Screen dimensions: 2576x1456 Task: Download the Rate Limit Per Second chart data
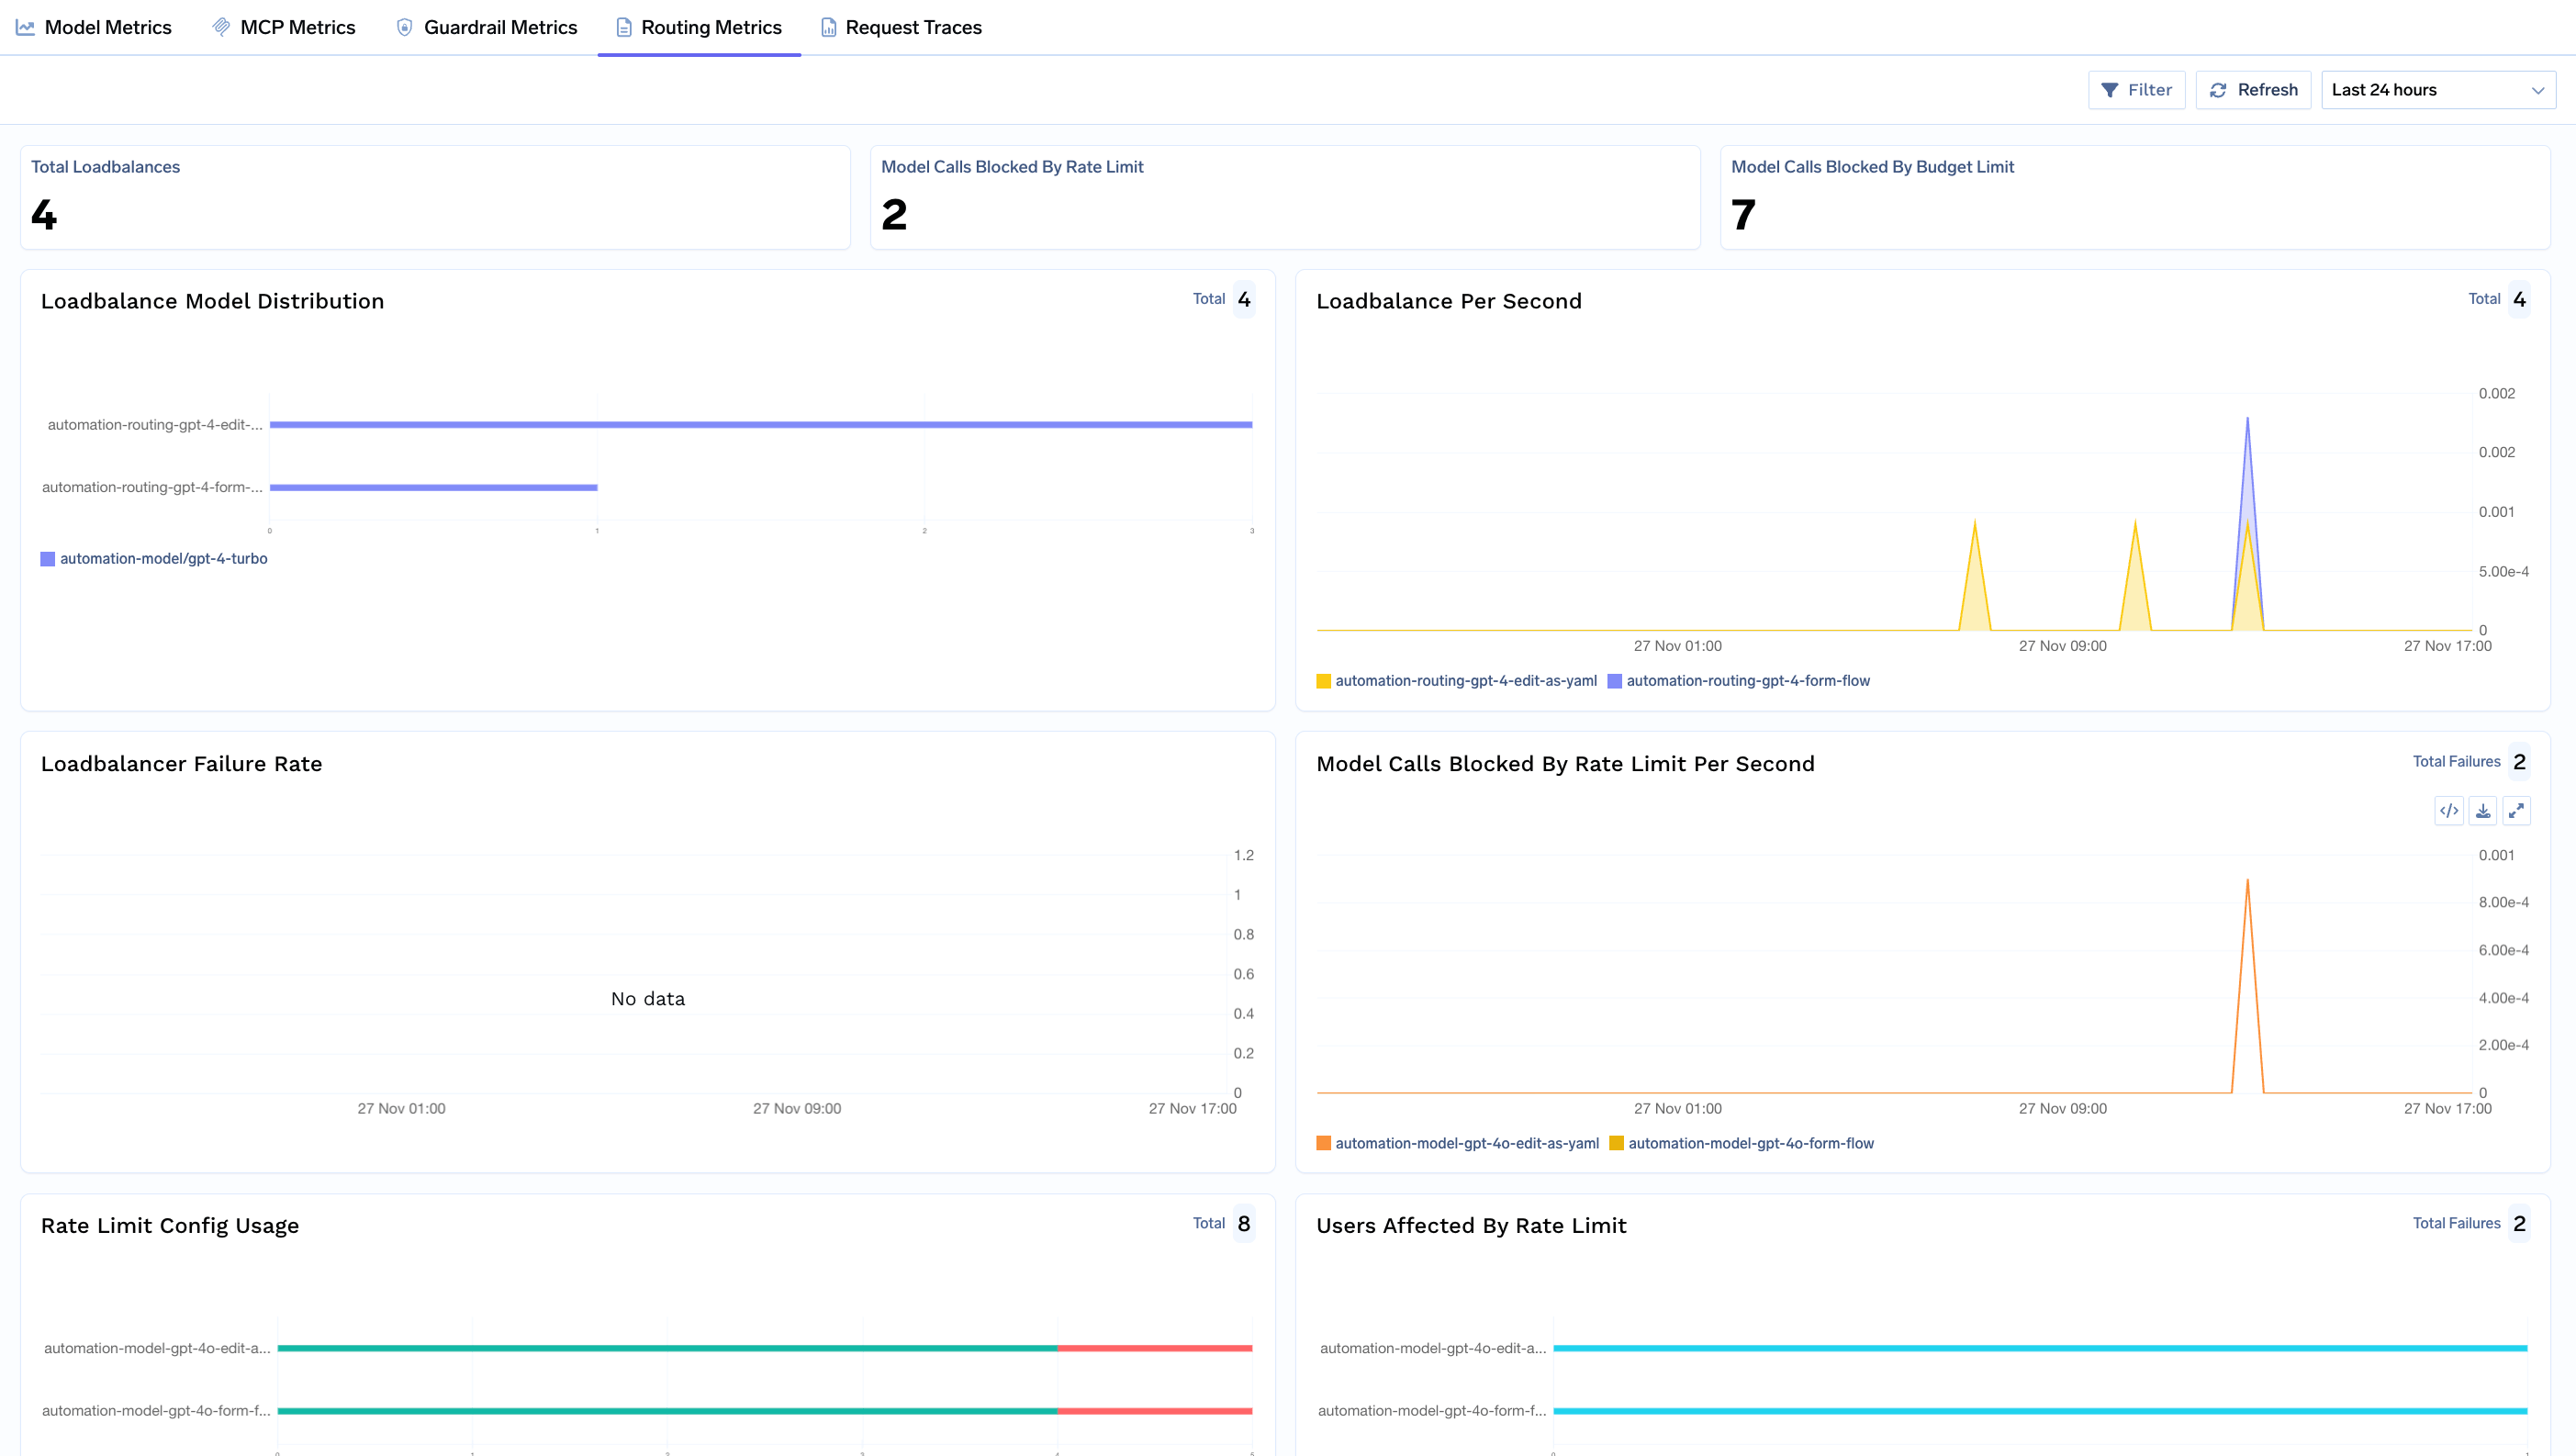(2483, 811)
